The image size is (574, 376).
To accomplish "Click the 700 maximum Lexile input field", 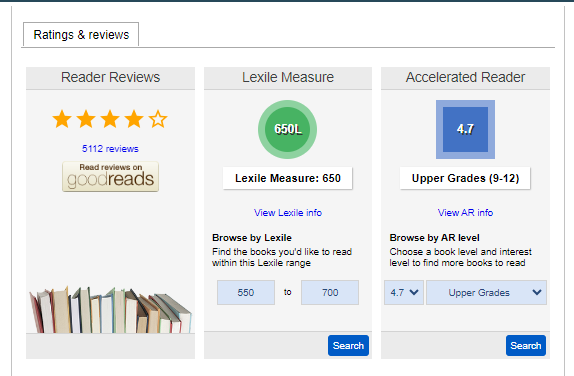I will 330,293.
